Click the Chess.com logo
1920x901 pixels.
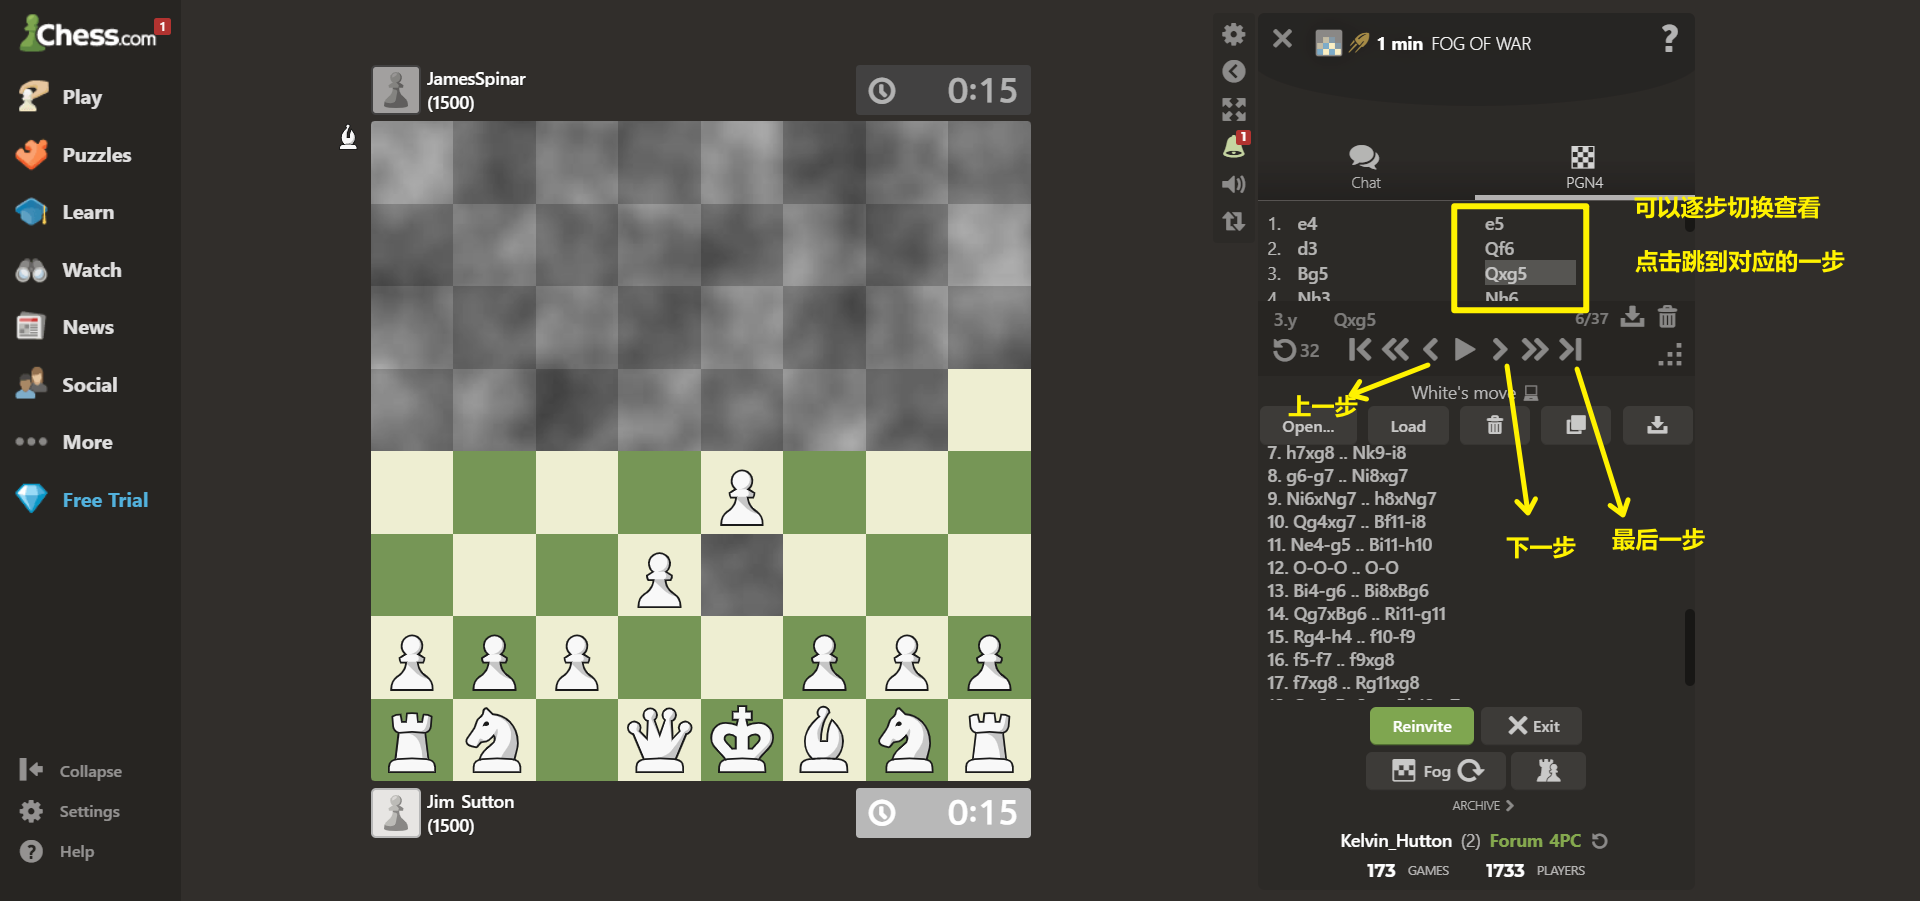pyautogui.click(x=90, y=34)
